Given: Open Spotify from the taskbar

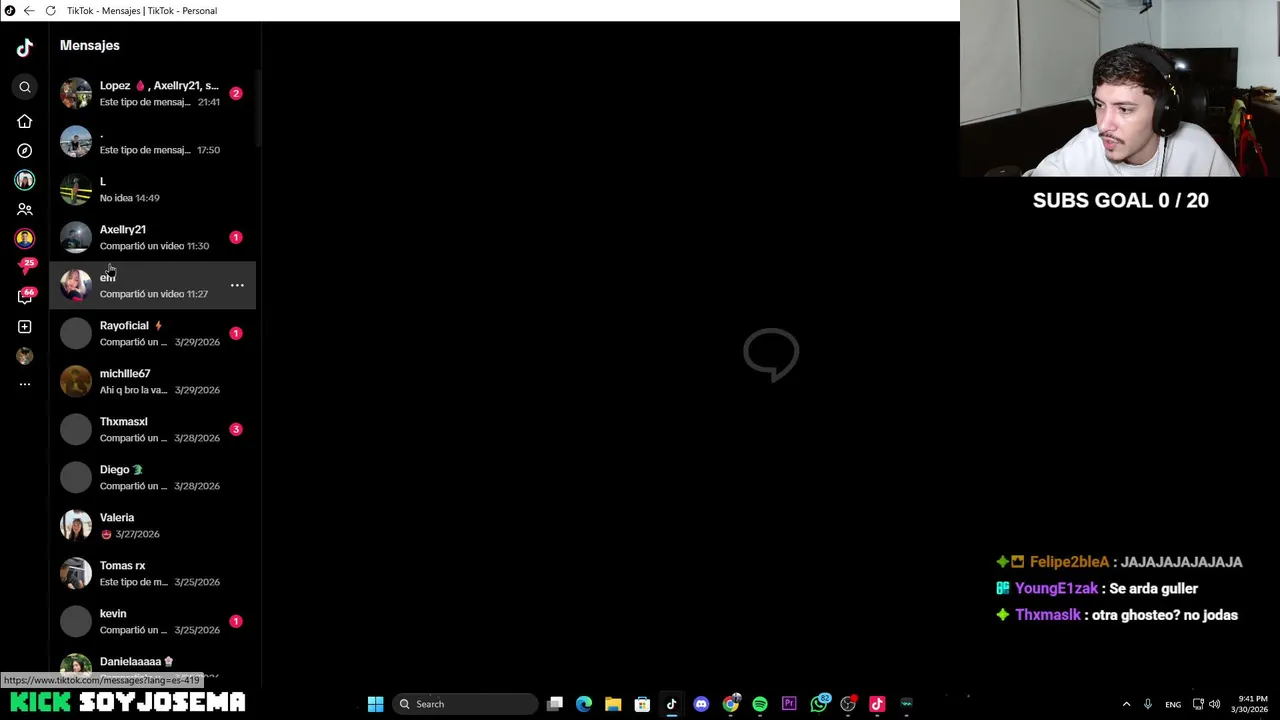Looking at the screenshot, I should 760,704.
